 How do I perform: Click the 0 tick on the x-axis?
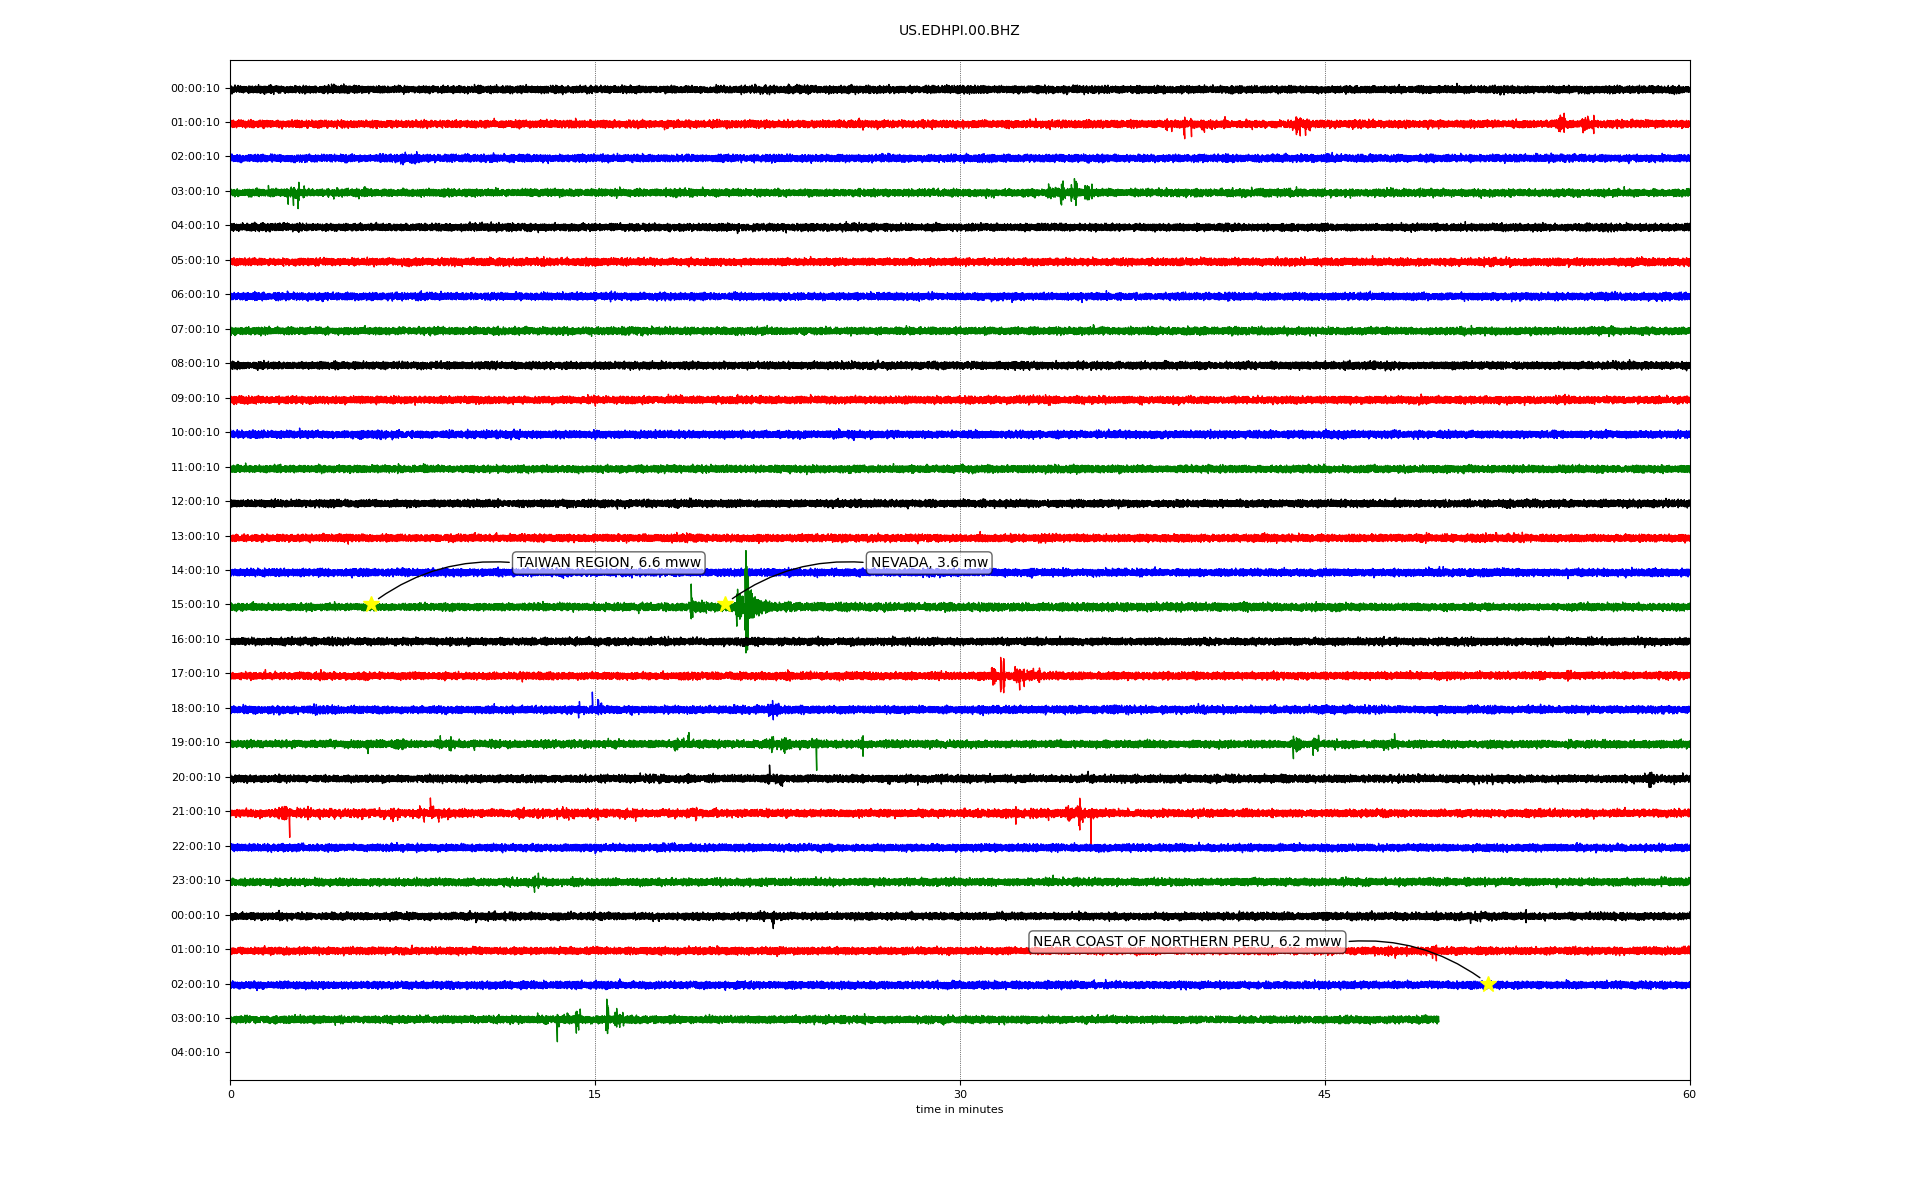coord(231,1095)
